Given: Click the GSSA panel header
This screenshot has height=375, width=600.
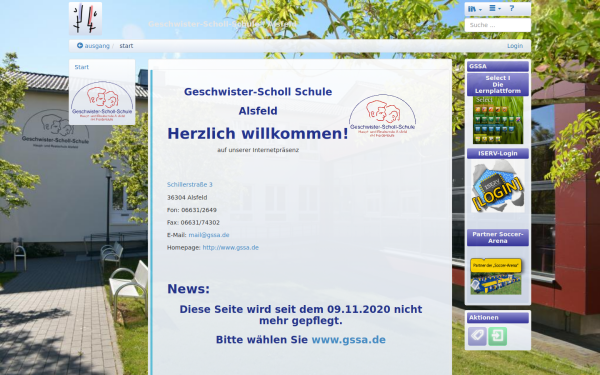Looking at the screenshot, I should [498, 66].
